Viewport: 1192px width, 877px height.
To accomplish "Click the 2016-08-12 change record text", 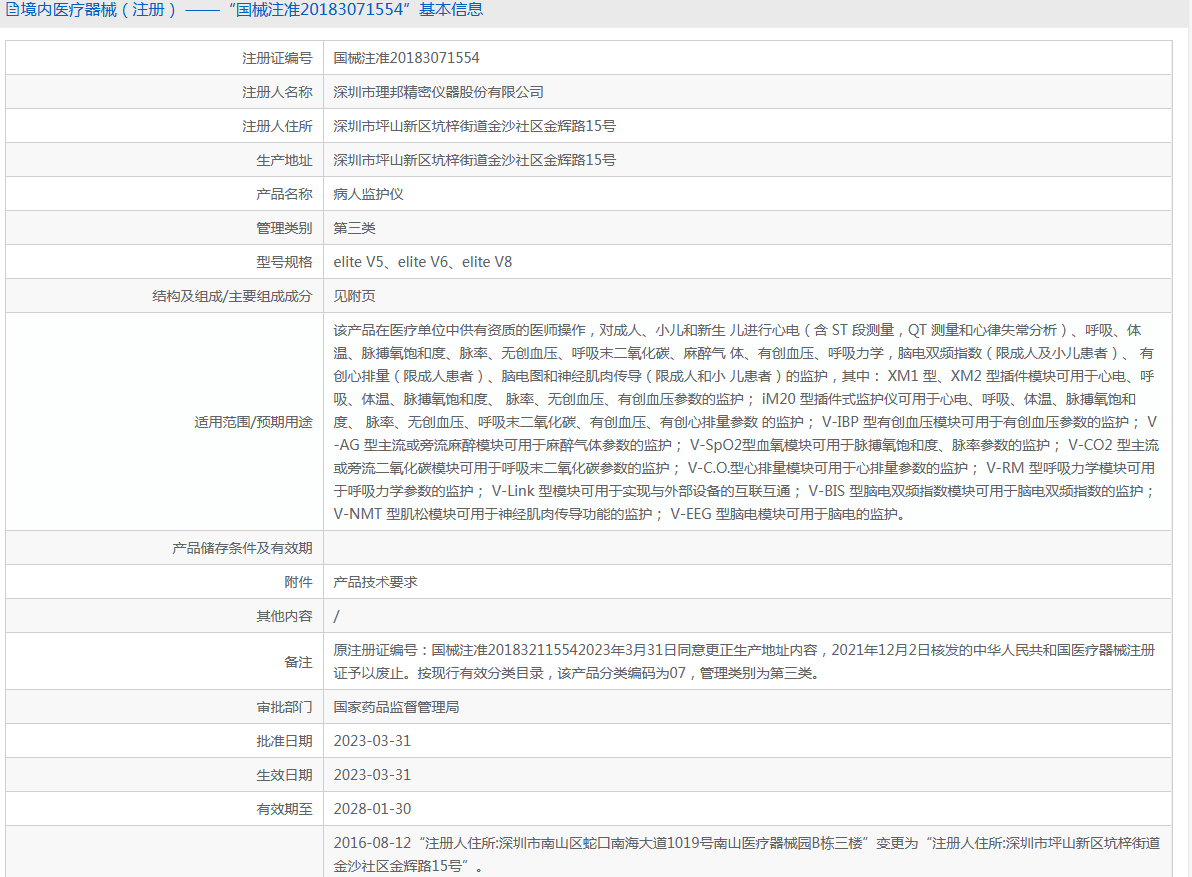I will 747,855.
